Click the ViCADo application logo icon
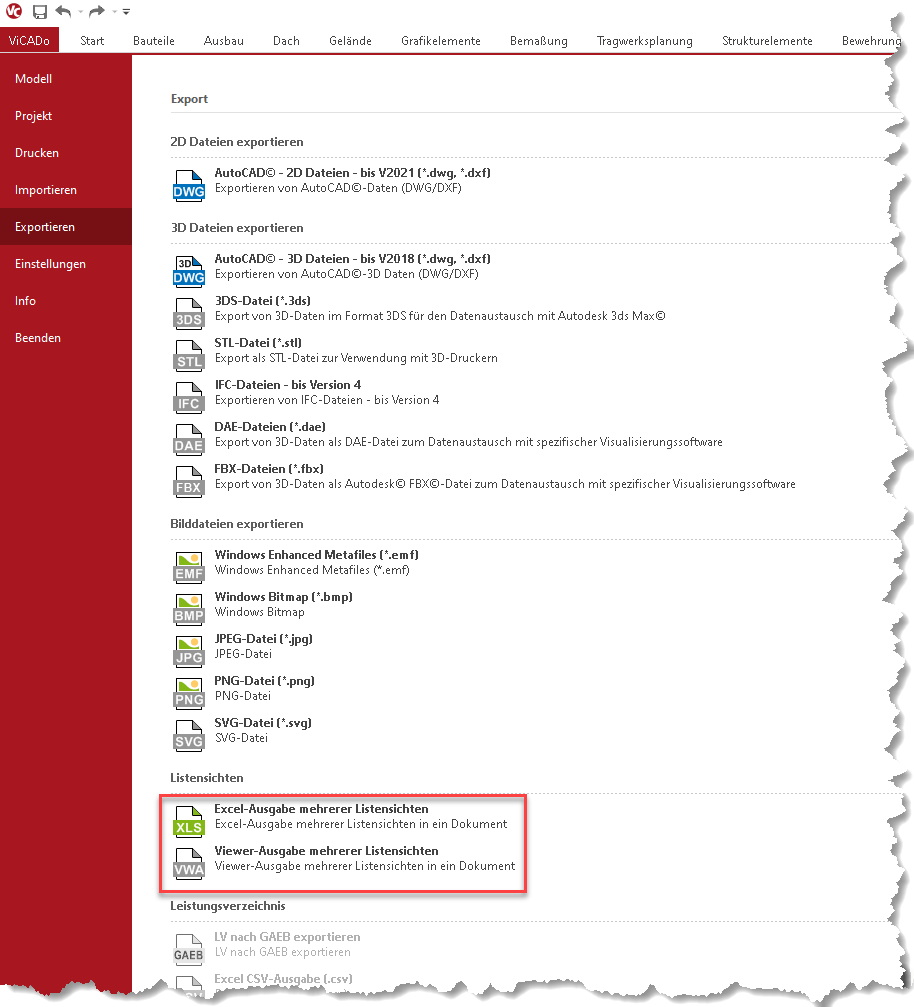This screenshot has width=914, height=1007. coord(13,11)
